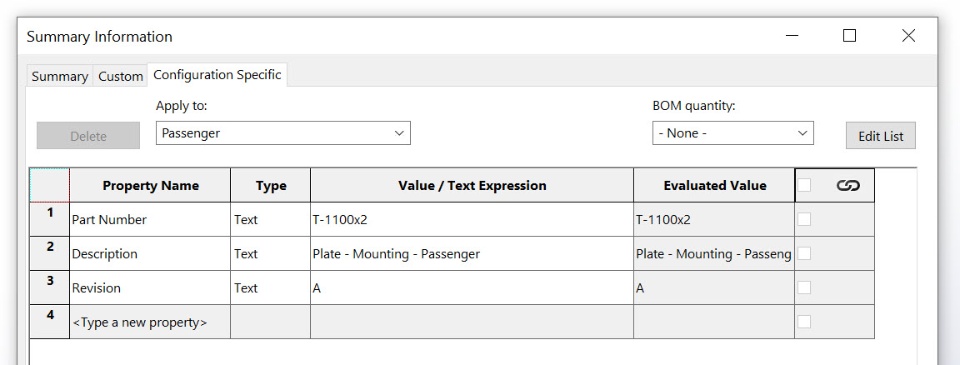This screenshot has height=365, width=960.
Task: Click the Revision property name cell
Action: pos(150,288)
